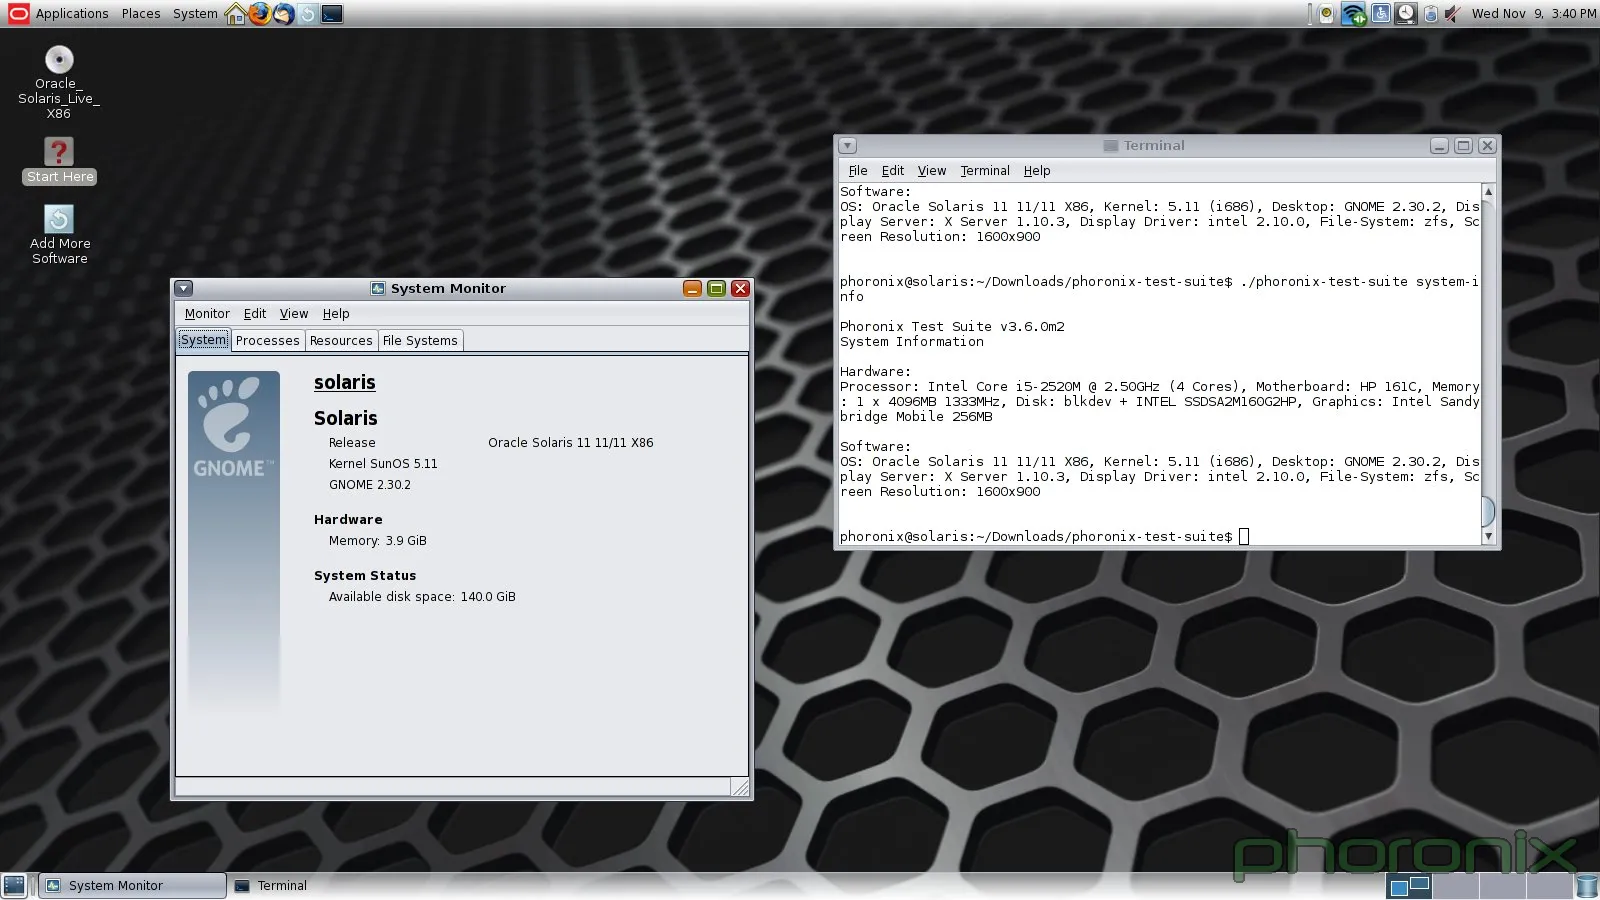This screenshot has width=1600, height=900.
Task: Switch to the File Systems tab
Action: [x=420, y=341]
